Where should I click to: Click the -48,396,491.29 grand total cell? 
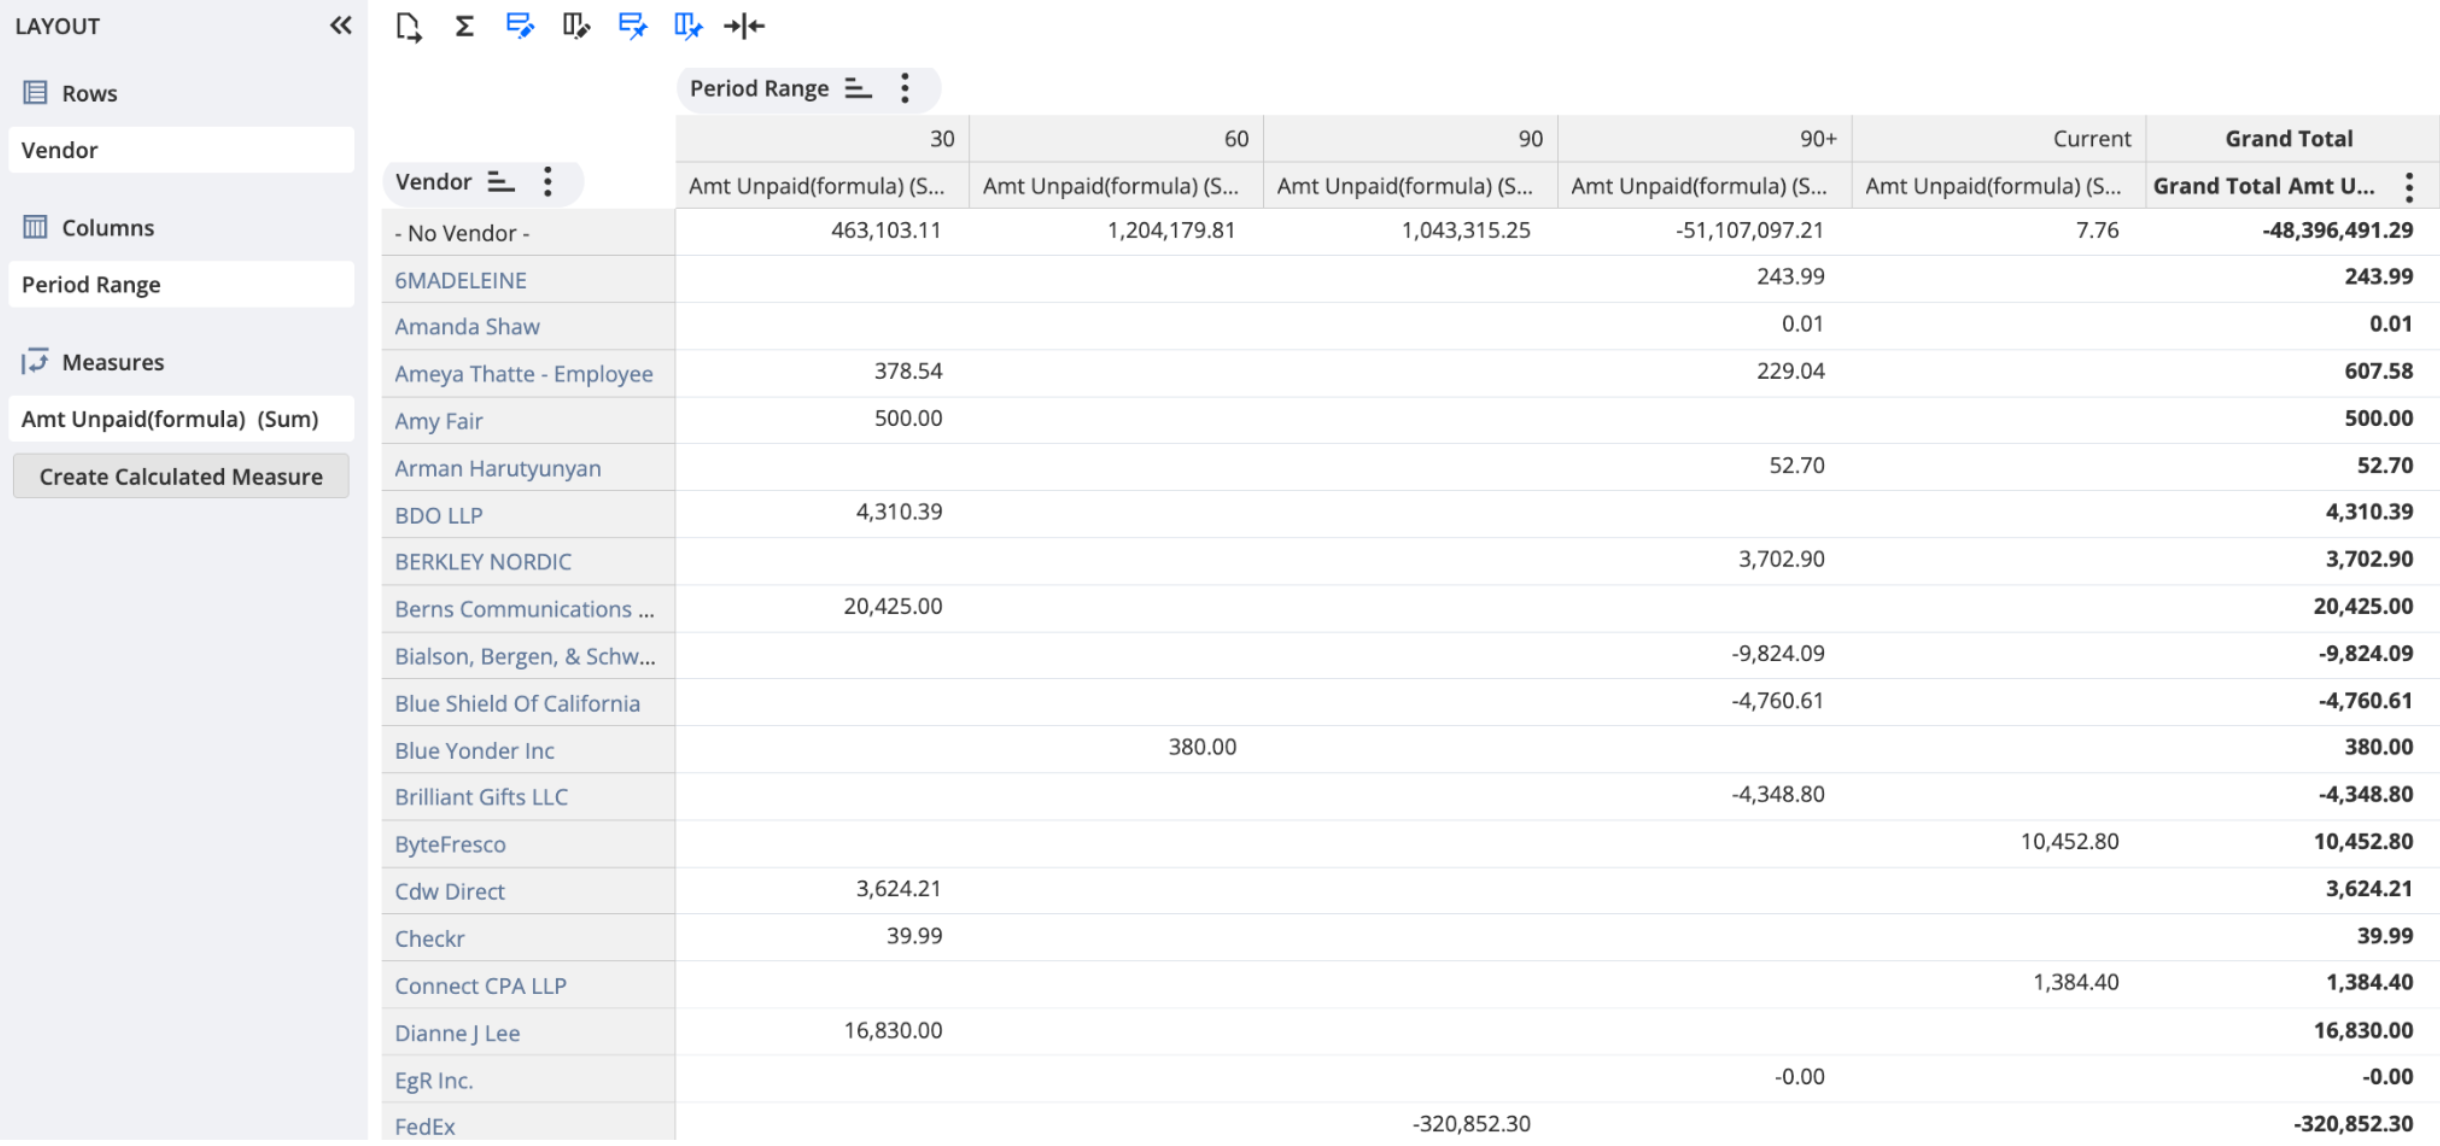[2338, 230]
